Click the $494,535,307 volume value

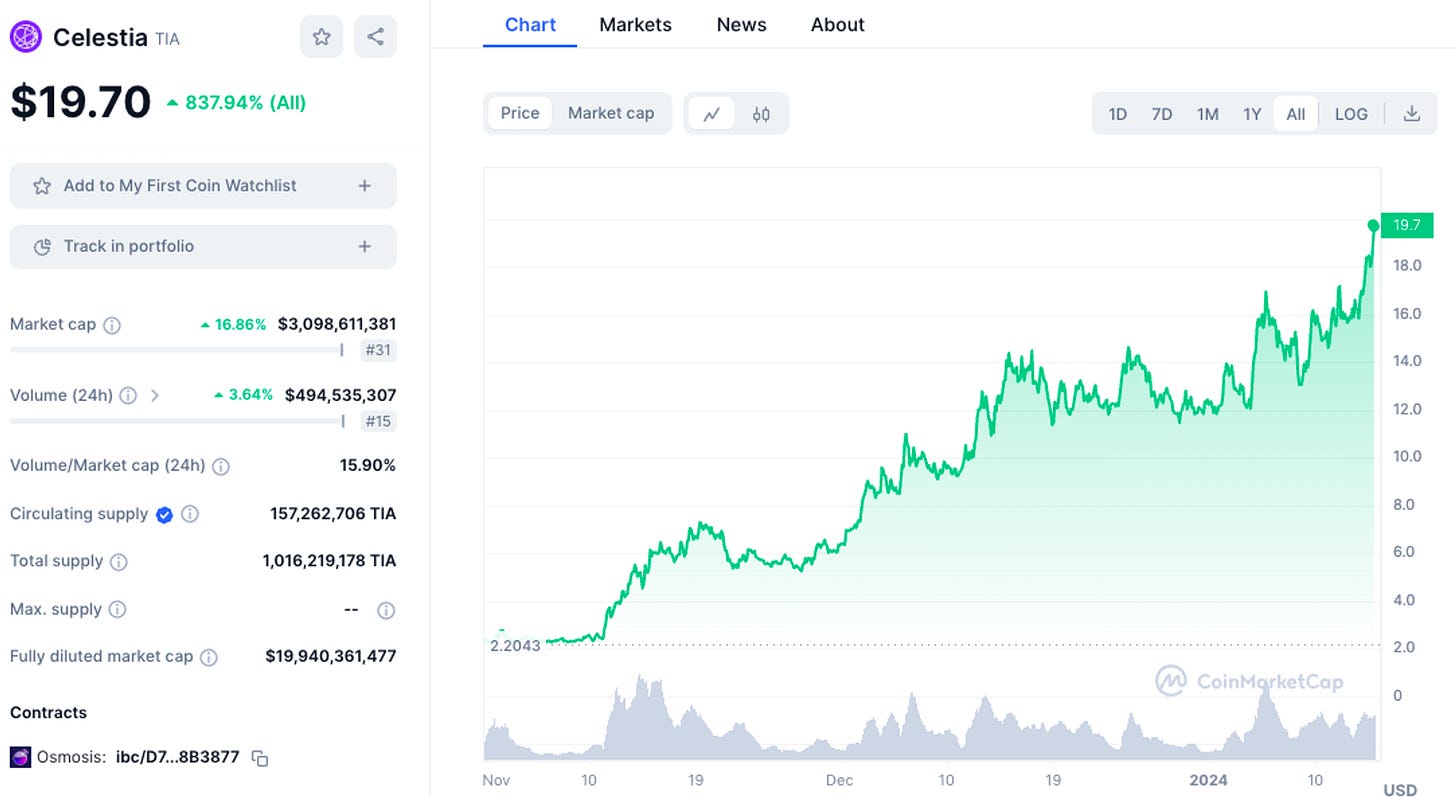pos(341,395)
